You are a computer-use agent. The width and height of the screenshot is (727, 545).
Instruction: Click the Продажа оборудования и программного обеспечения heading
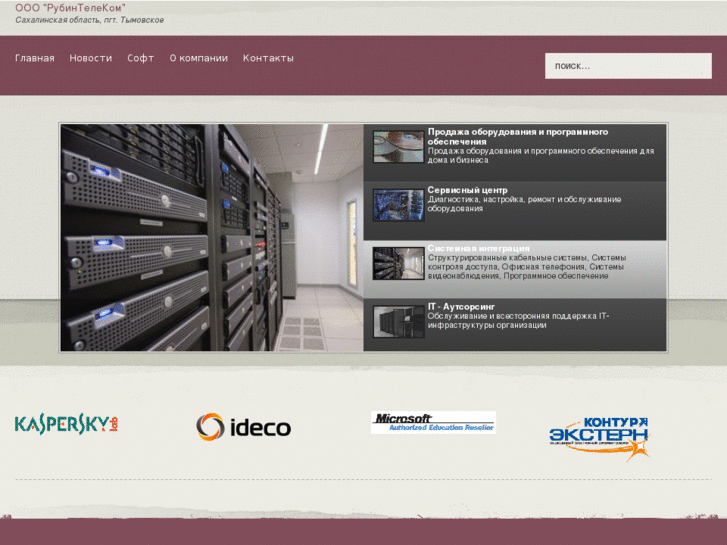(517, 136)
